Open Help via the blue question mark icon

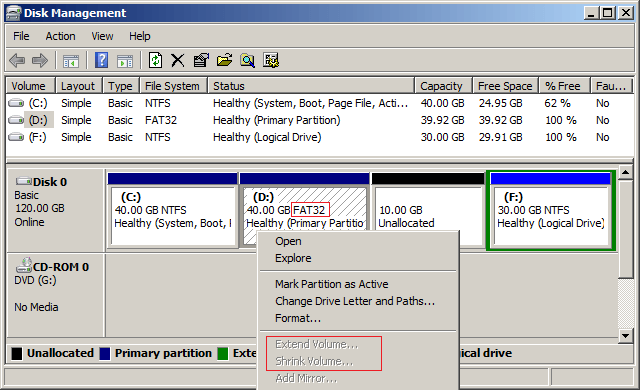[101, 60]
